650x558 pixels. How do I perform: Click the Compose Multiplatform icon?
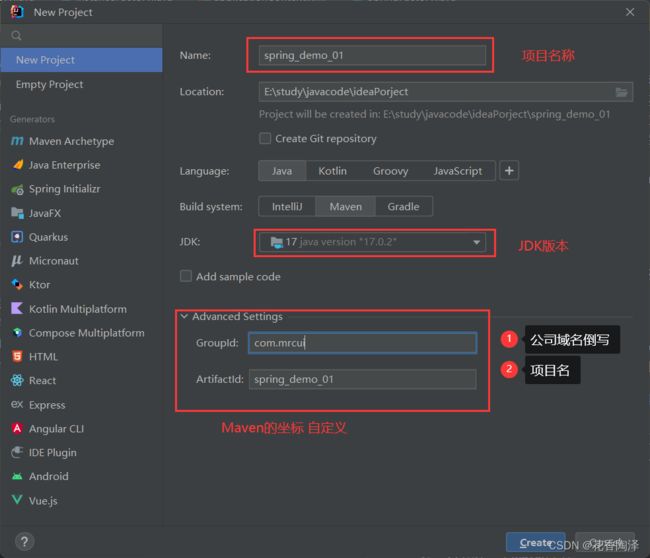pos(17,332)
